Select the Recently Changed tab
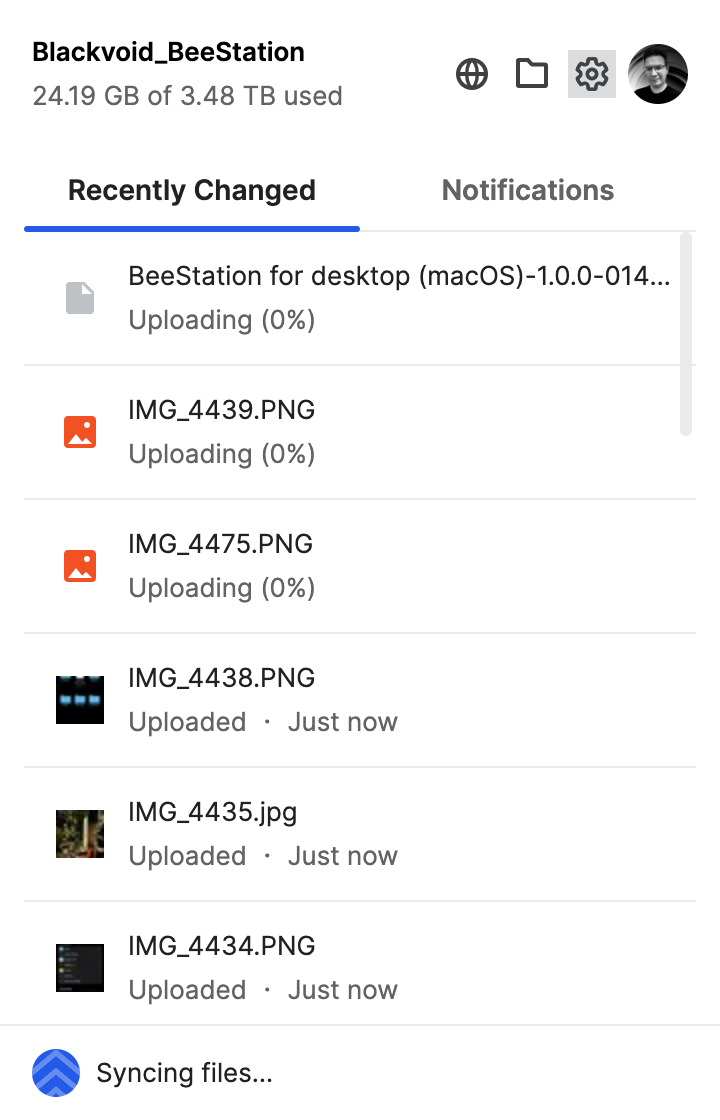 (192, 190)
